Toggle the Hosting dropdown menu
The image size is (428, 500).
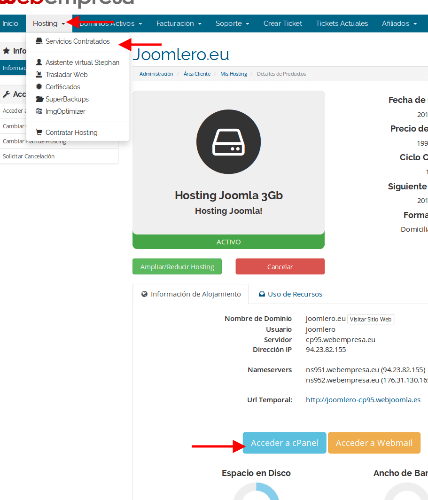pos(49,24)
